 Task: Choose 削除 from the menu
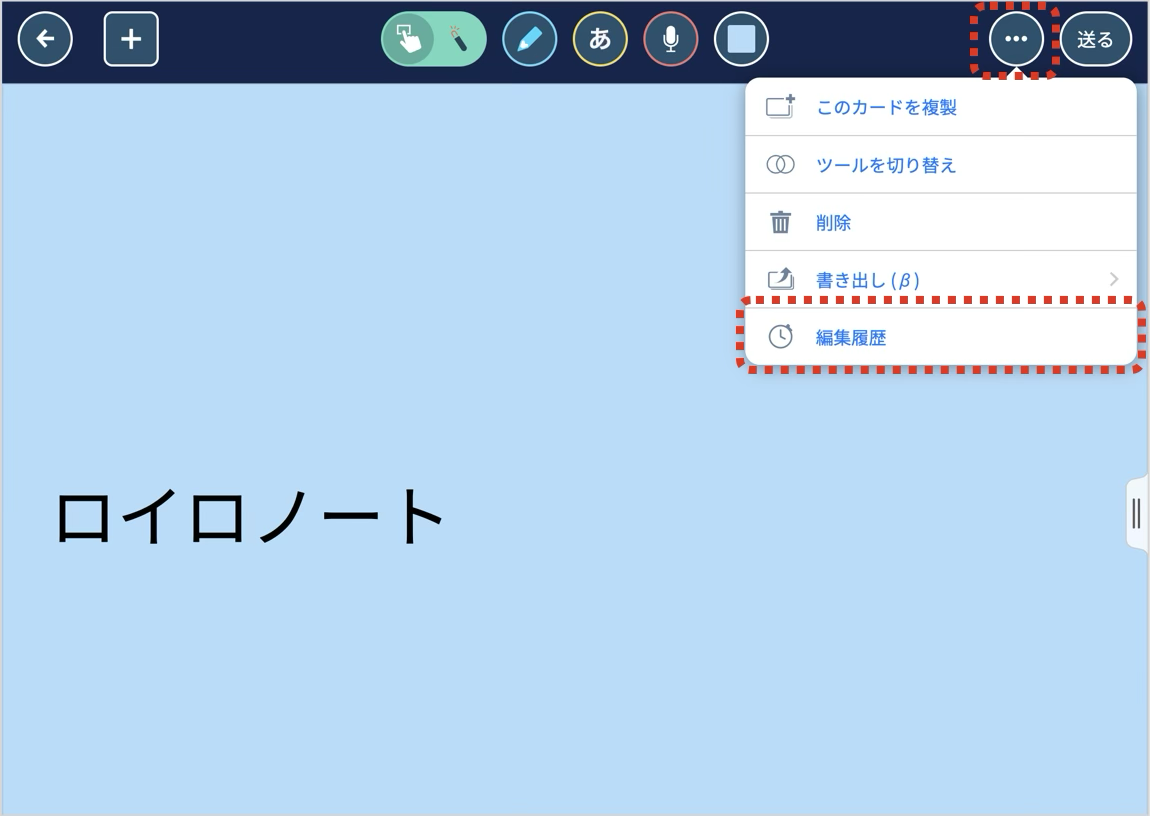[940, 223]
